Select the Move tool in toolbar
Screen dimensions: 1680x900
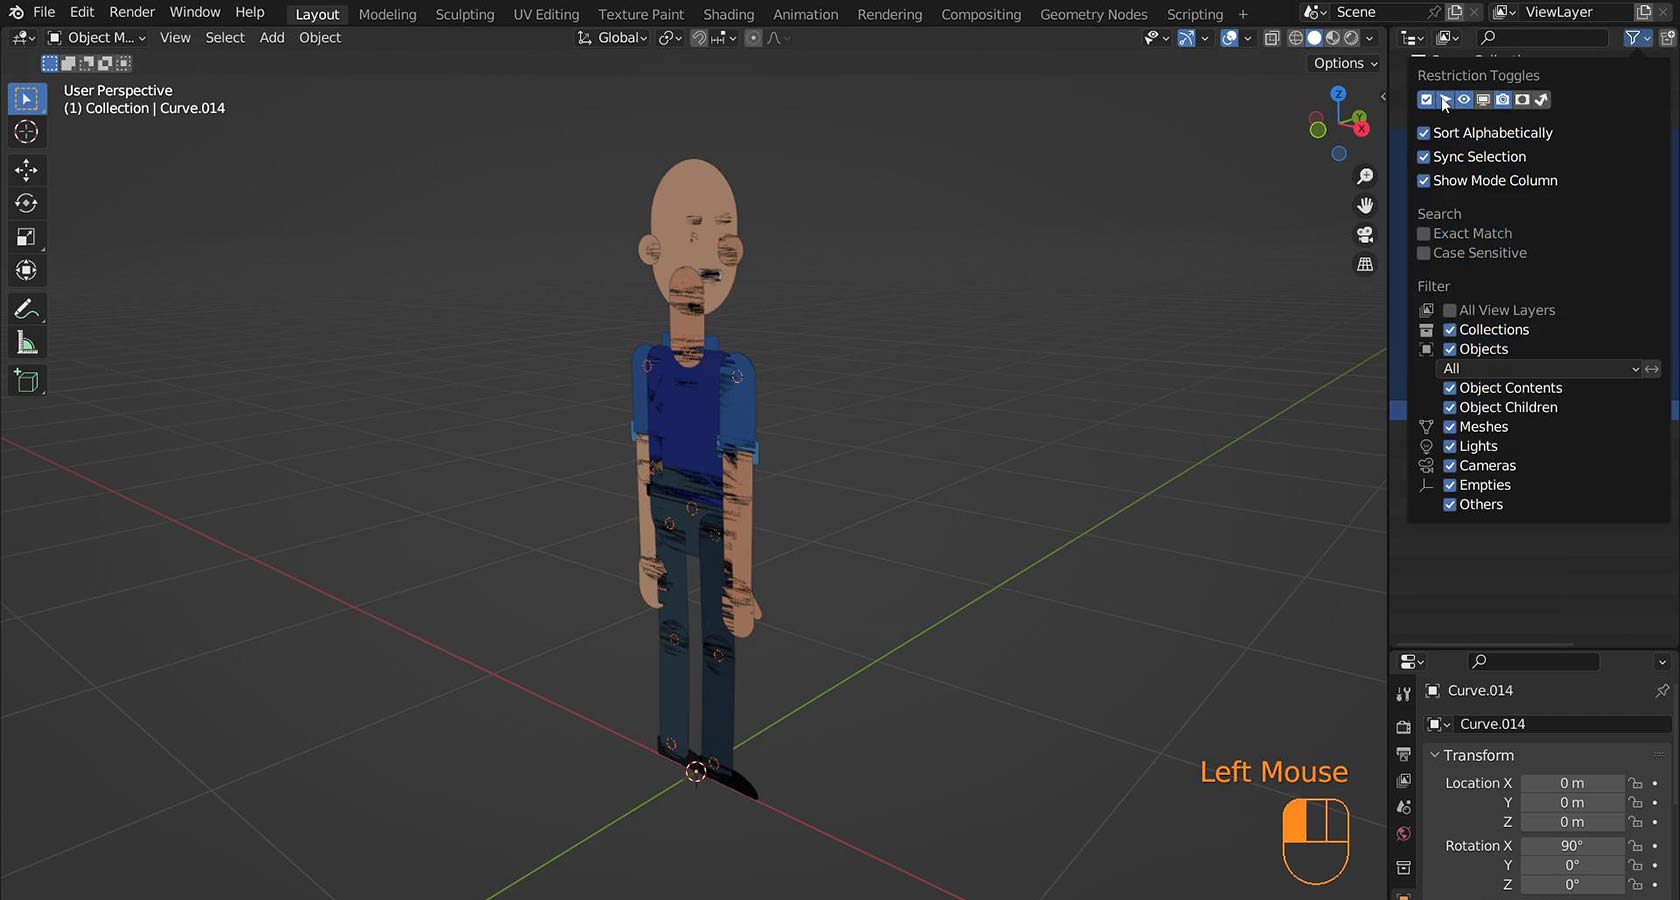click(x=26, y=170)
